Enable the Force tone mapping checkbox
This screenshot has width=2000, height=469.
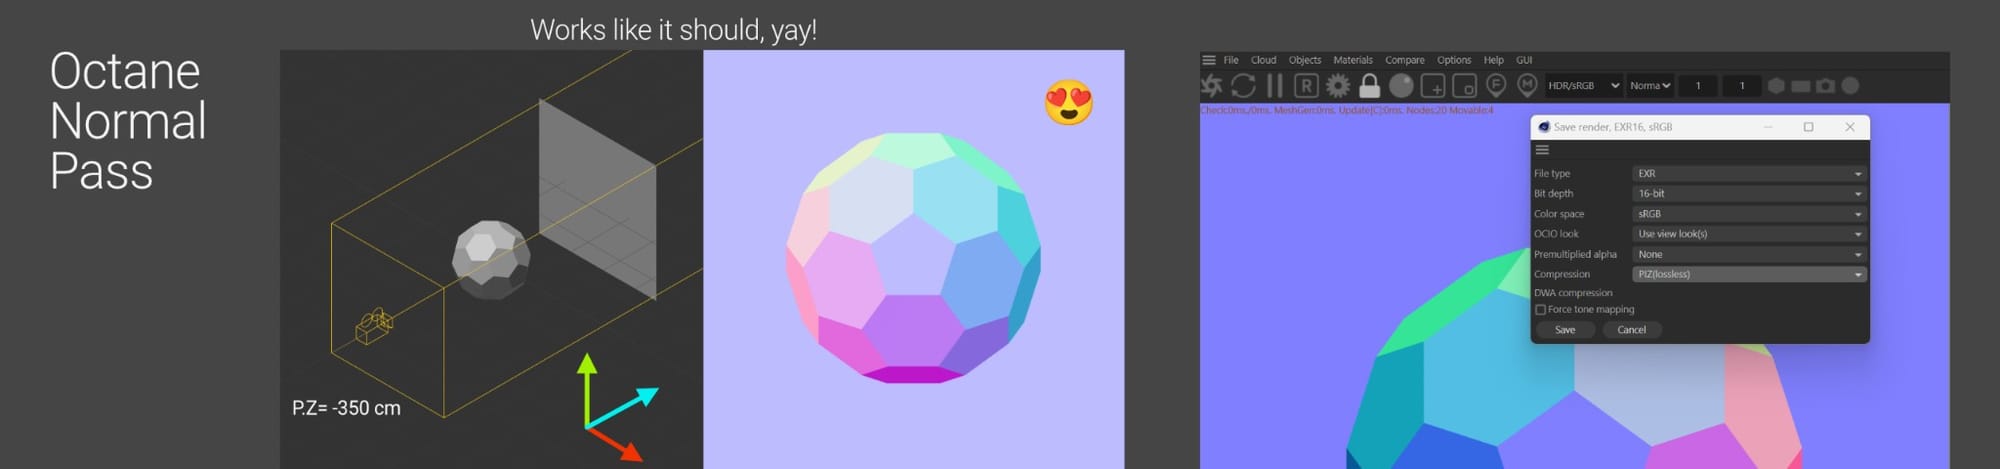[x=1541, y=310]
